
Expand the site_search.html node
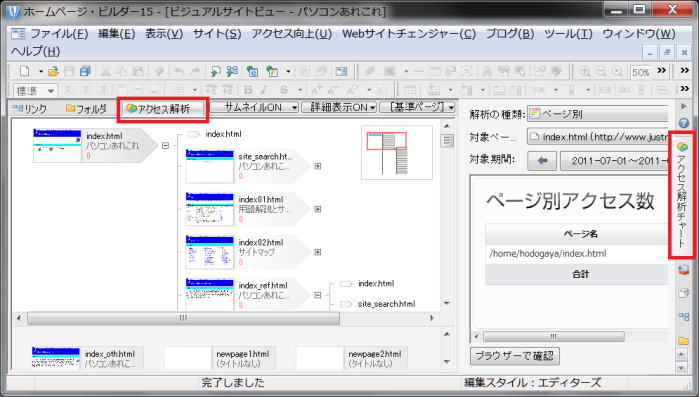tap(318, 166)
